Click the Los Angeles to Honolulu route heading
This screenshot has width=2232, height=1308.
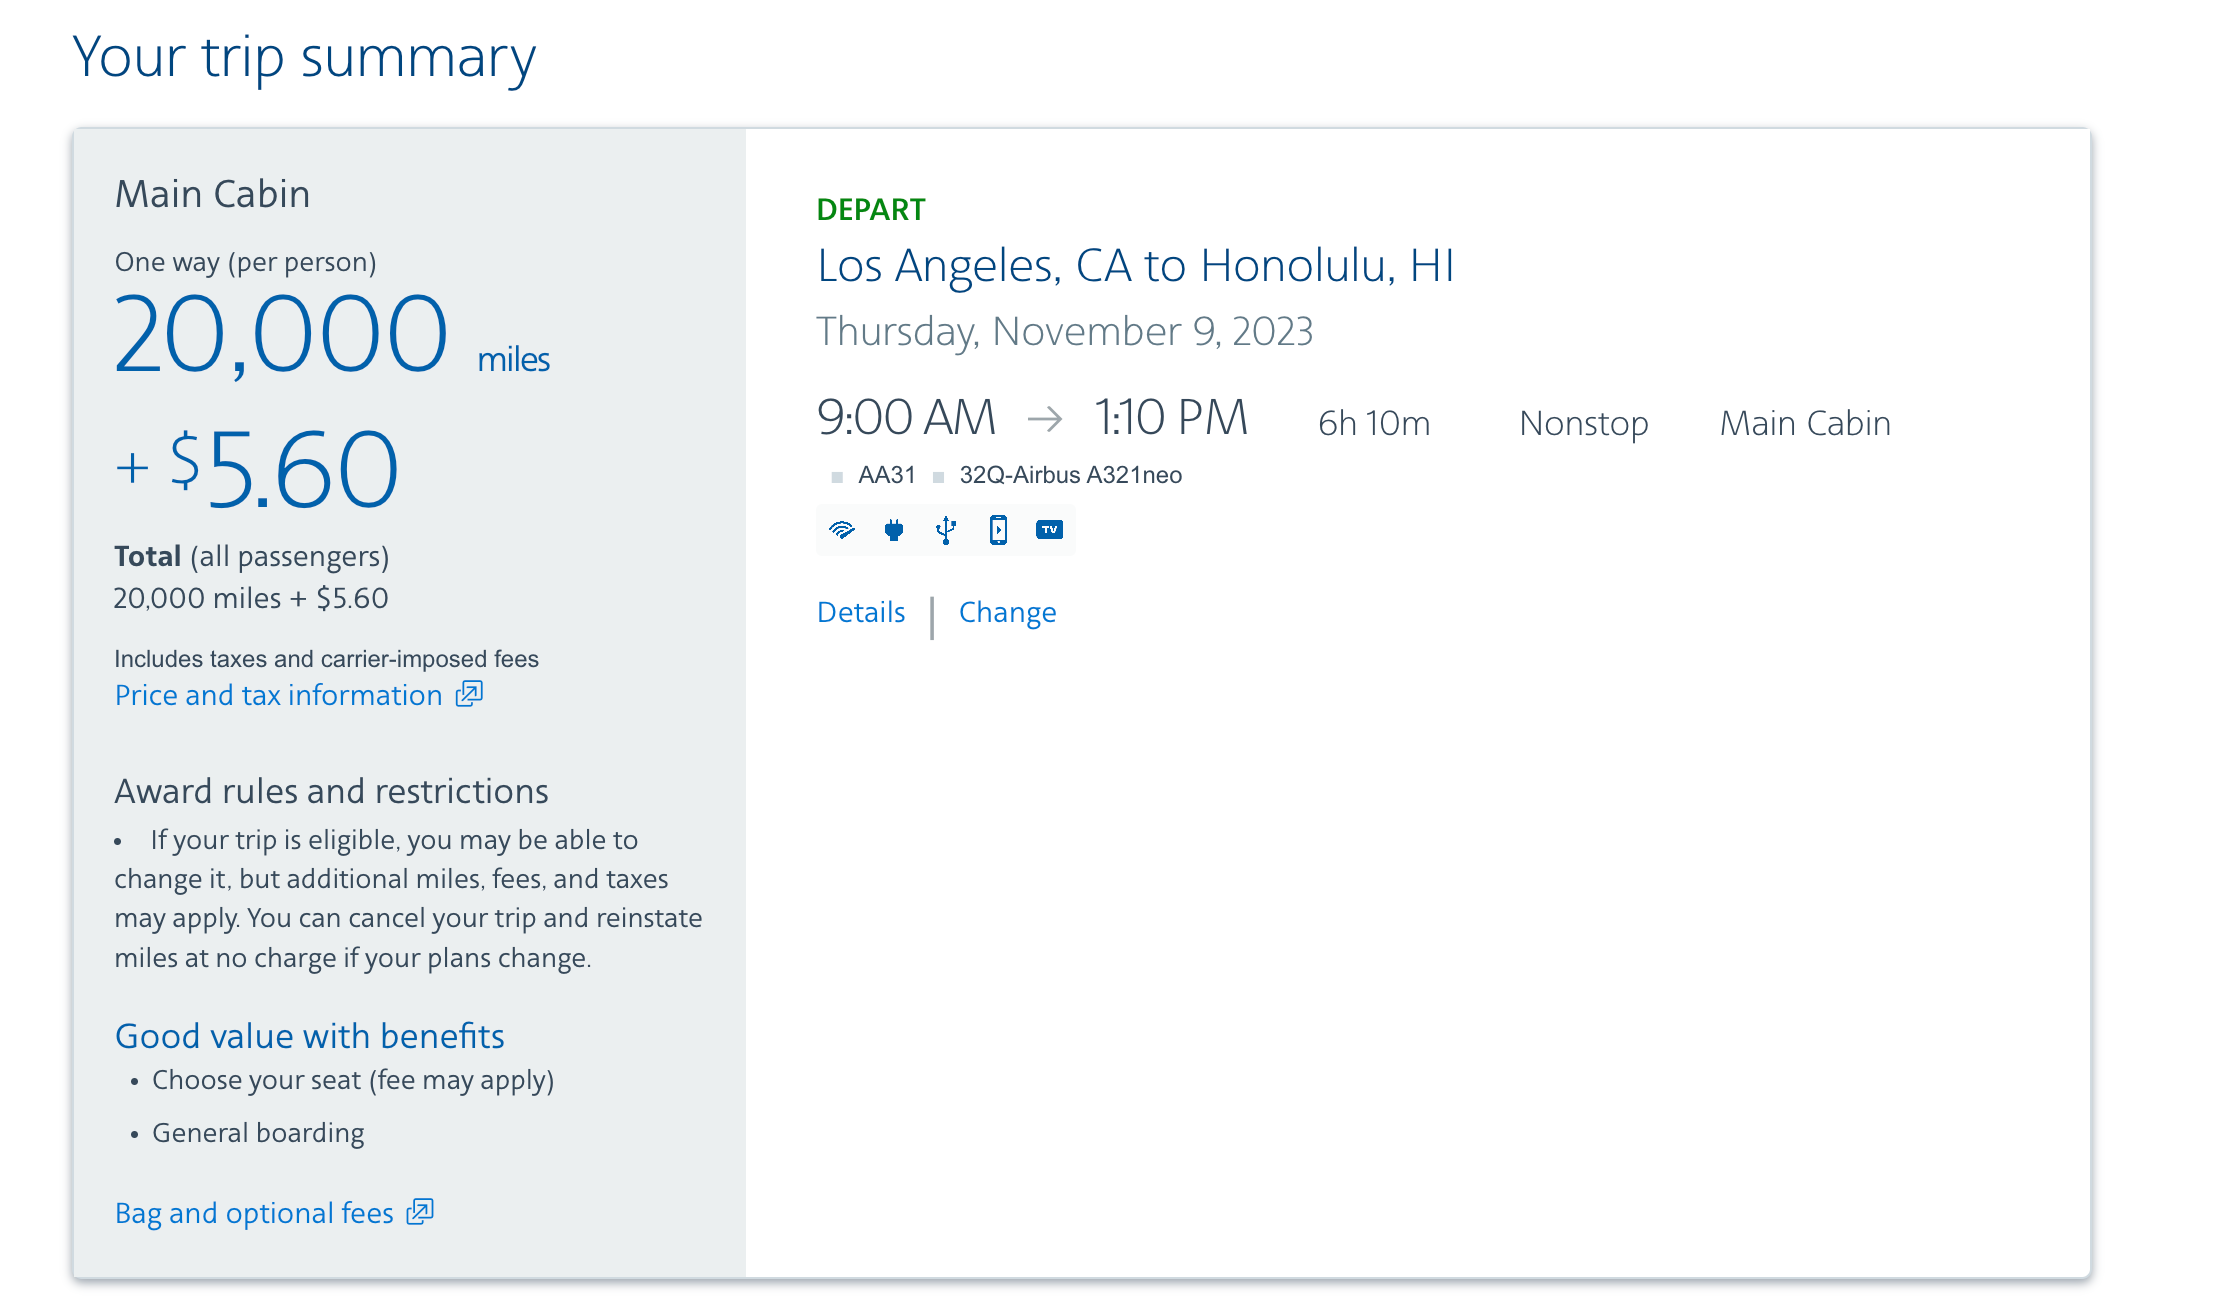[x=1135, y=266]
